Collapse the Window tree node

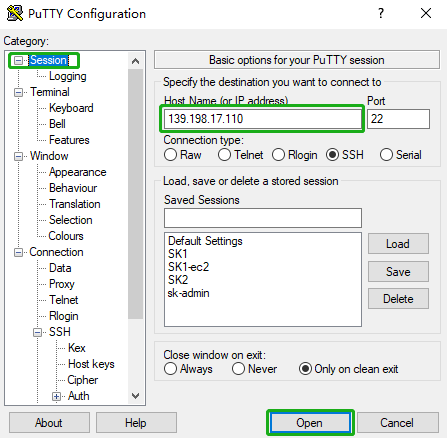18,156
